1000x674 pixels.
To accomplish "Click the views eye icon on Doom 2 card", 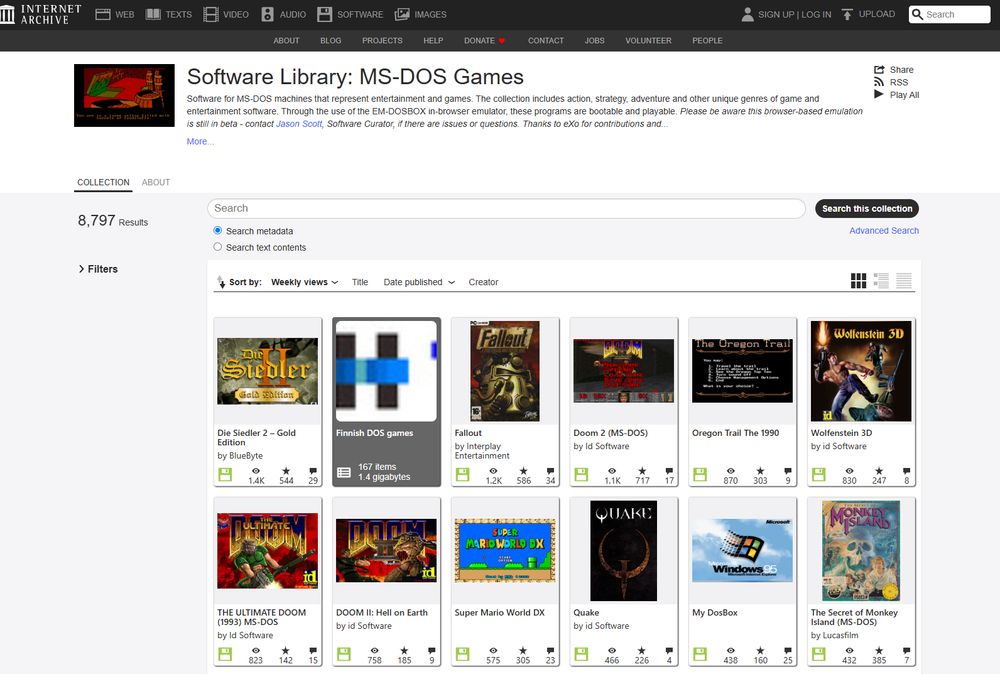I will pos(612,471).
